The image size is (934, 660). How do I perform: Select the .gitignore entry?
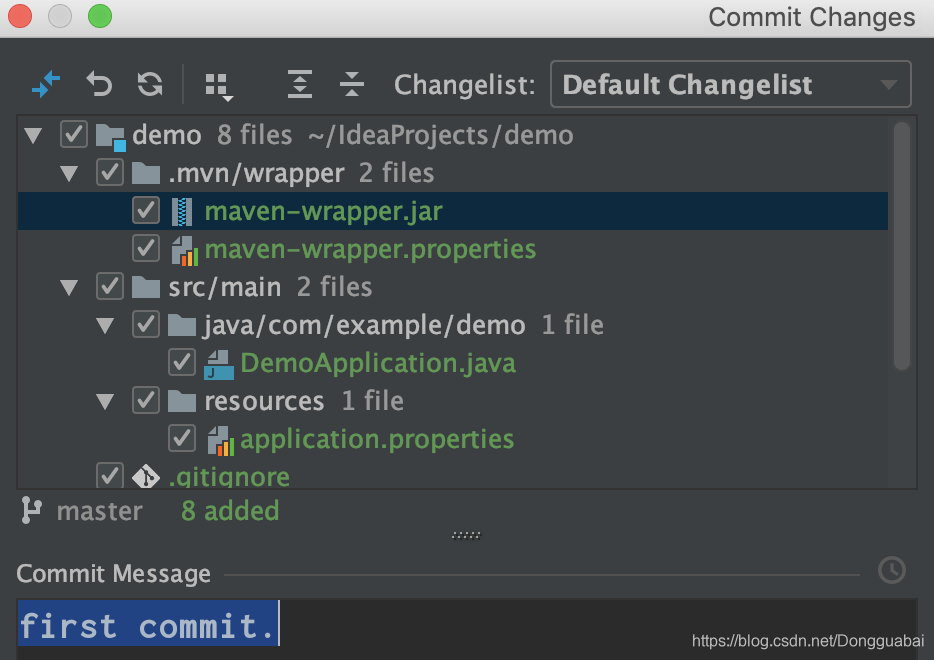230,477
